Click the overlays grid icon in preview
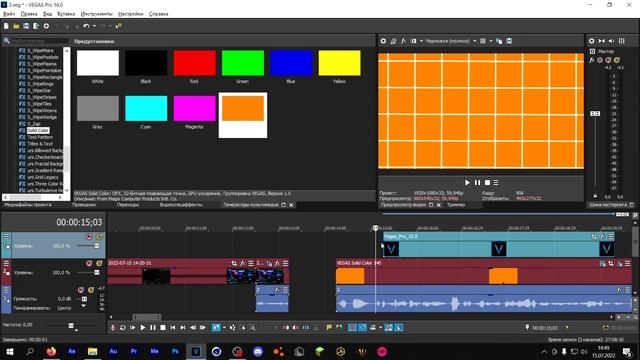 click(x=483, y=41)
